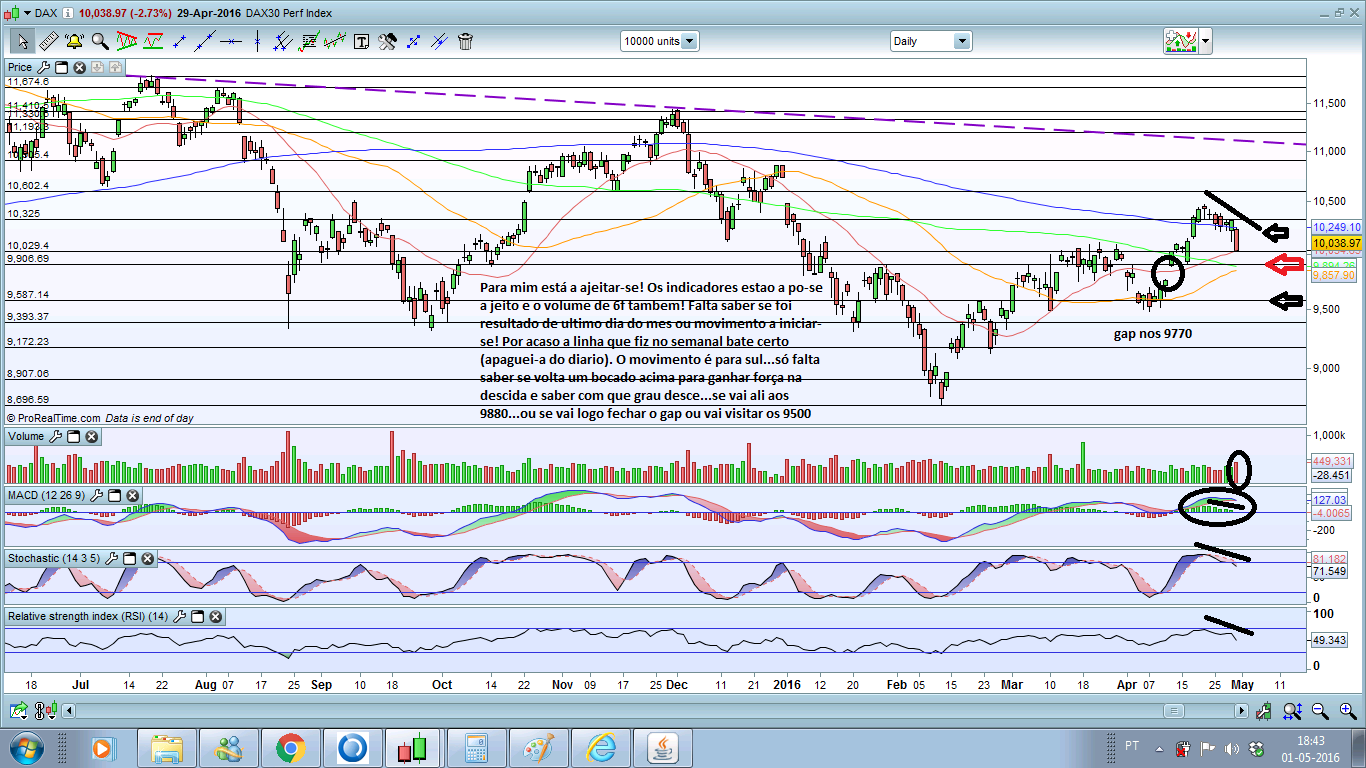Select the horizontal line tool
The height and width of the screenshot is (768, 1366).
coord(231,41)
